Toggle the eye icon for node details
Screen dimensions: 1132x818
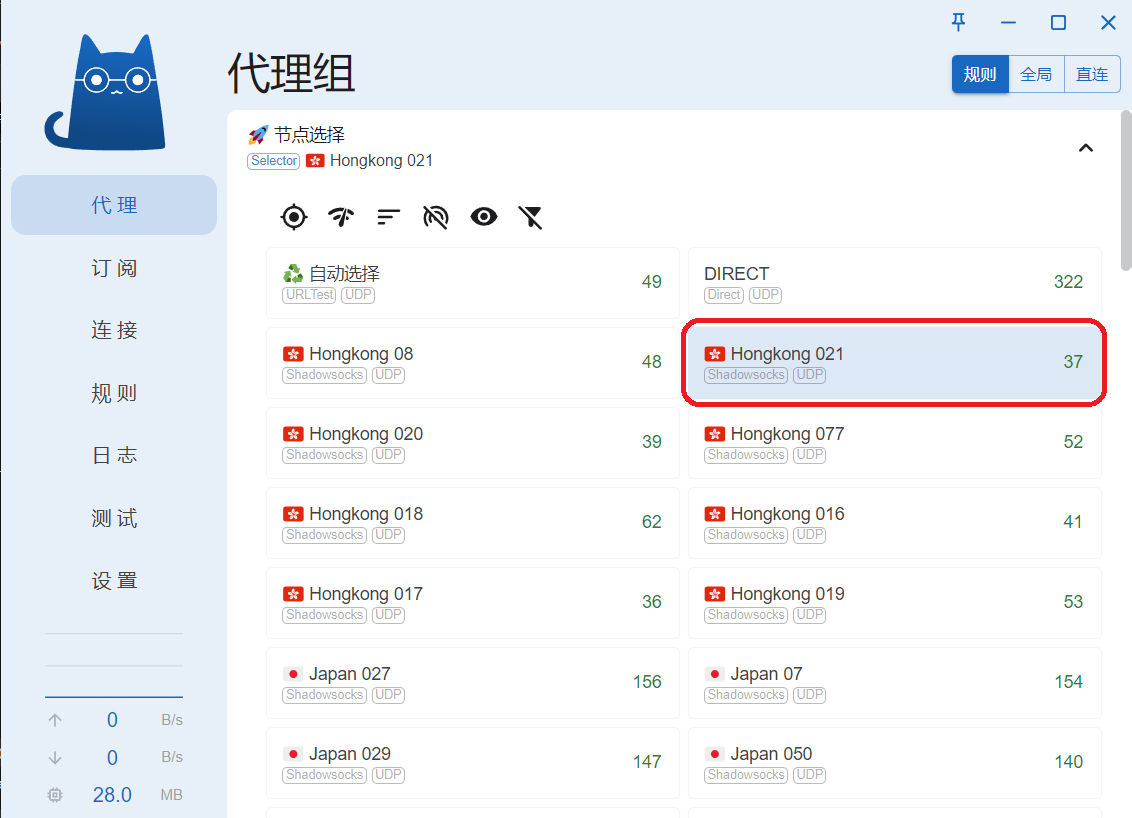484,216
